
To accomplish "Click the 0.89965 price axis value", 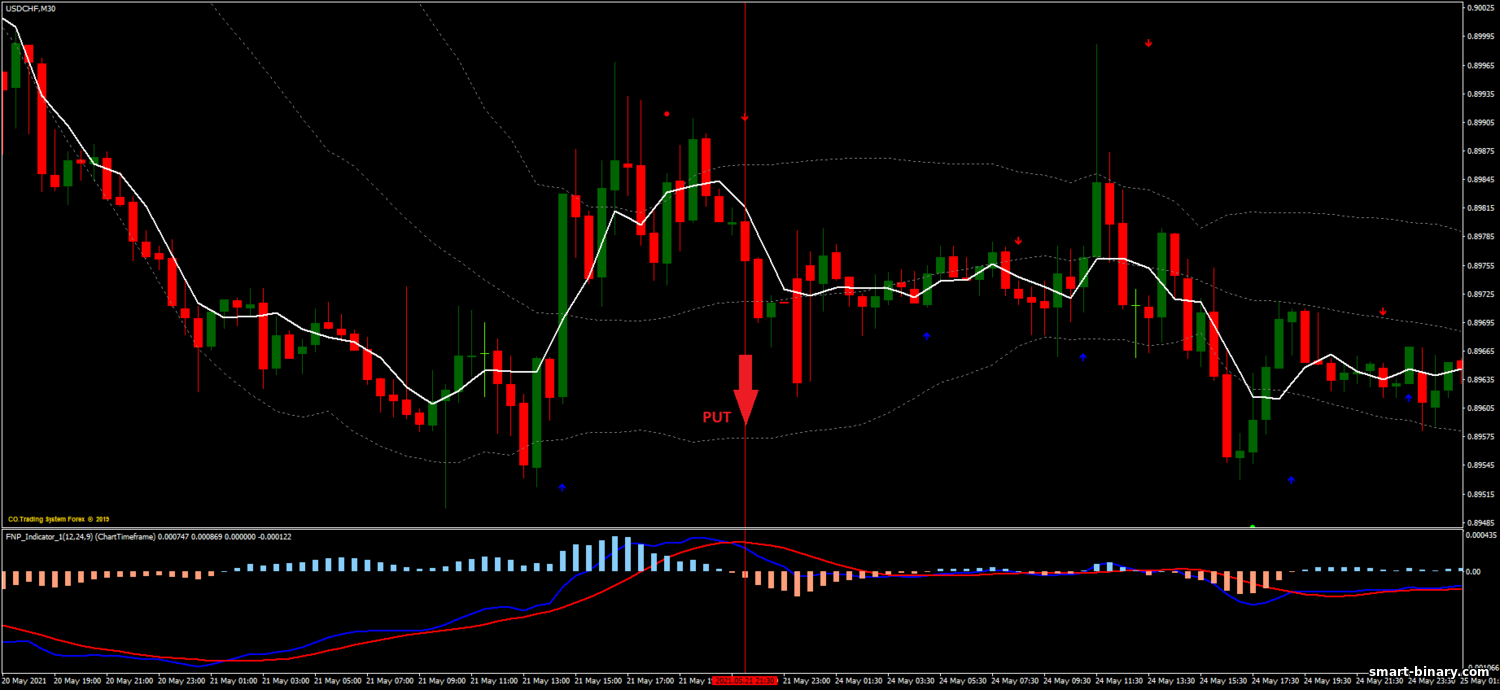I will point(1480,65).
